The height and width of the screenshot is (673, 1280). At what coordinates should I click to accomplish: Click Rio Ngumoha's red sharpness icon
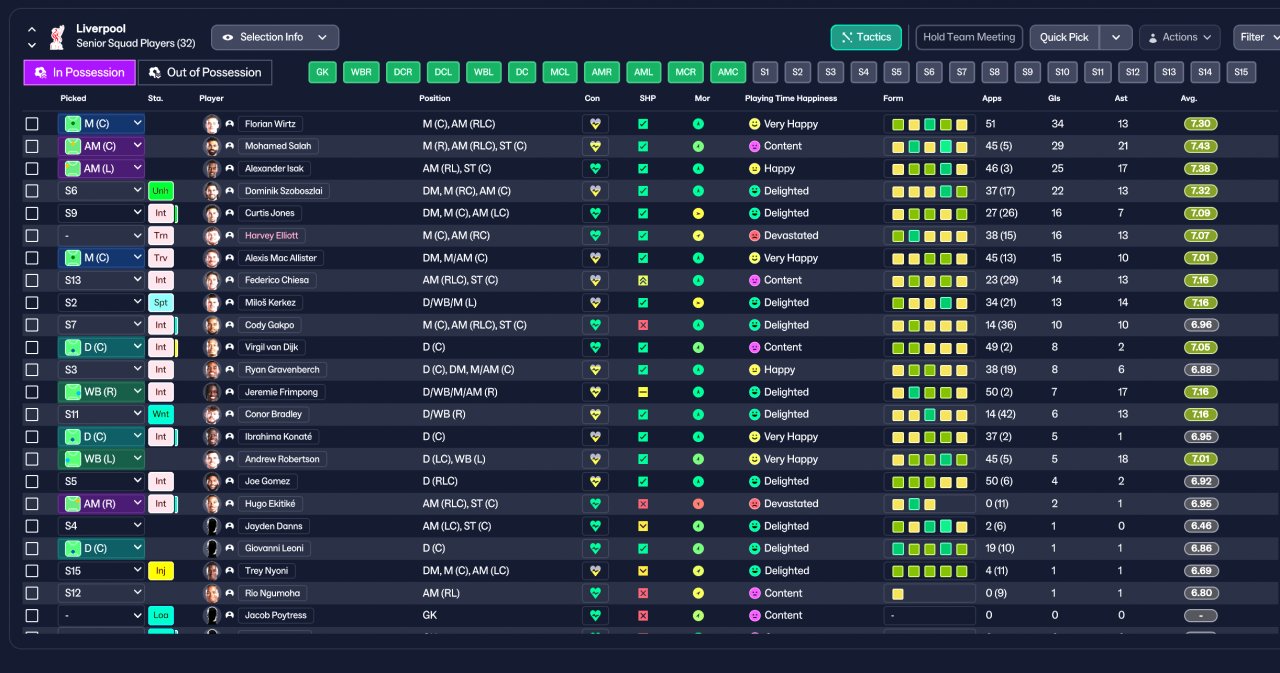click(x=643, y=593)
